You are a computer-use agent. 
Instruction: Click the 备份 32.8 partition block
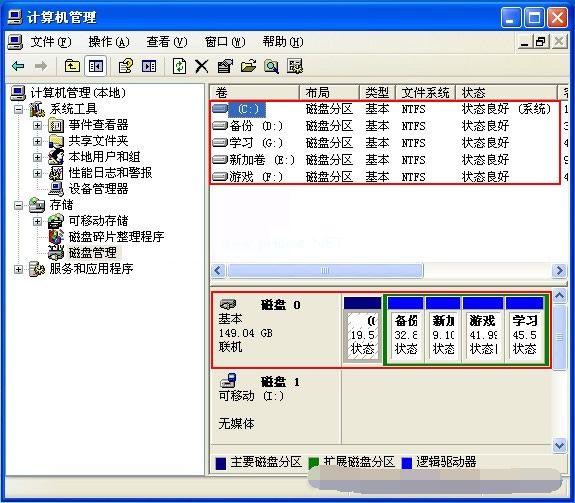coord(405,330)
